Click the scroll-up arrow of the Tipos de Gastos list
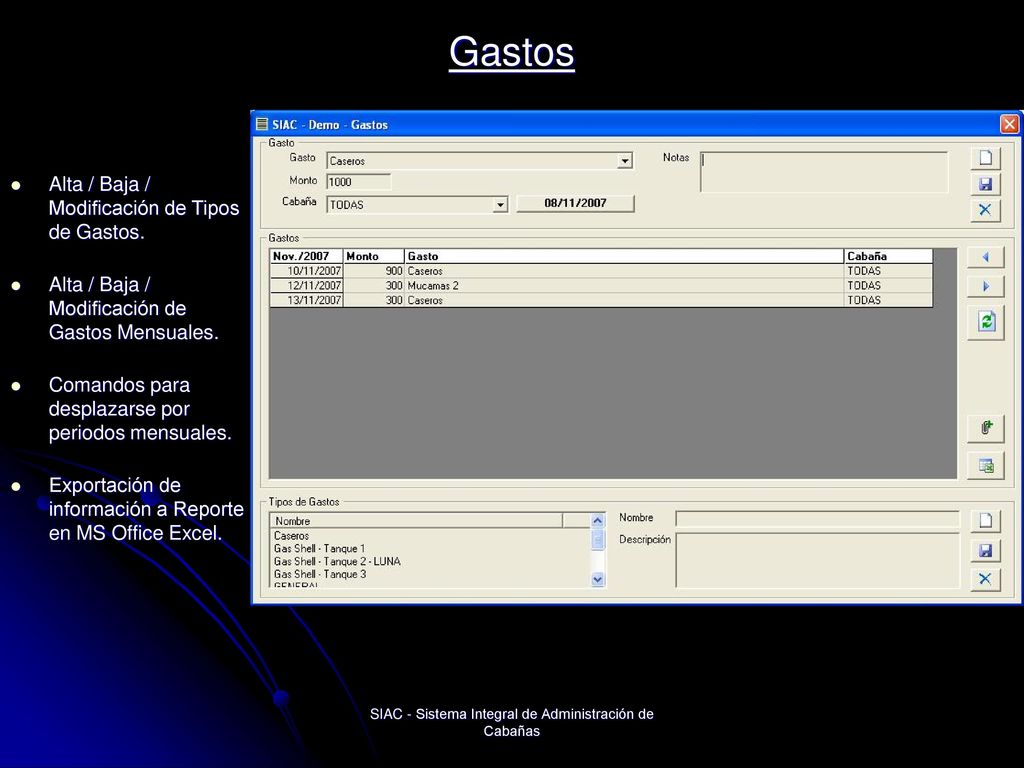This screenshot has height=768, width=1024. click(x=598, y=521)
